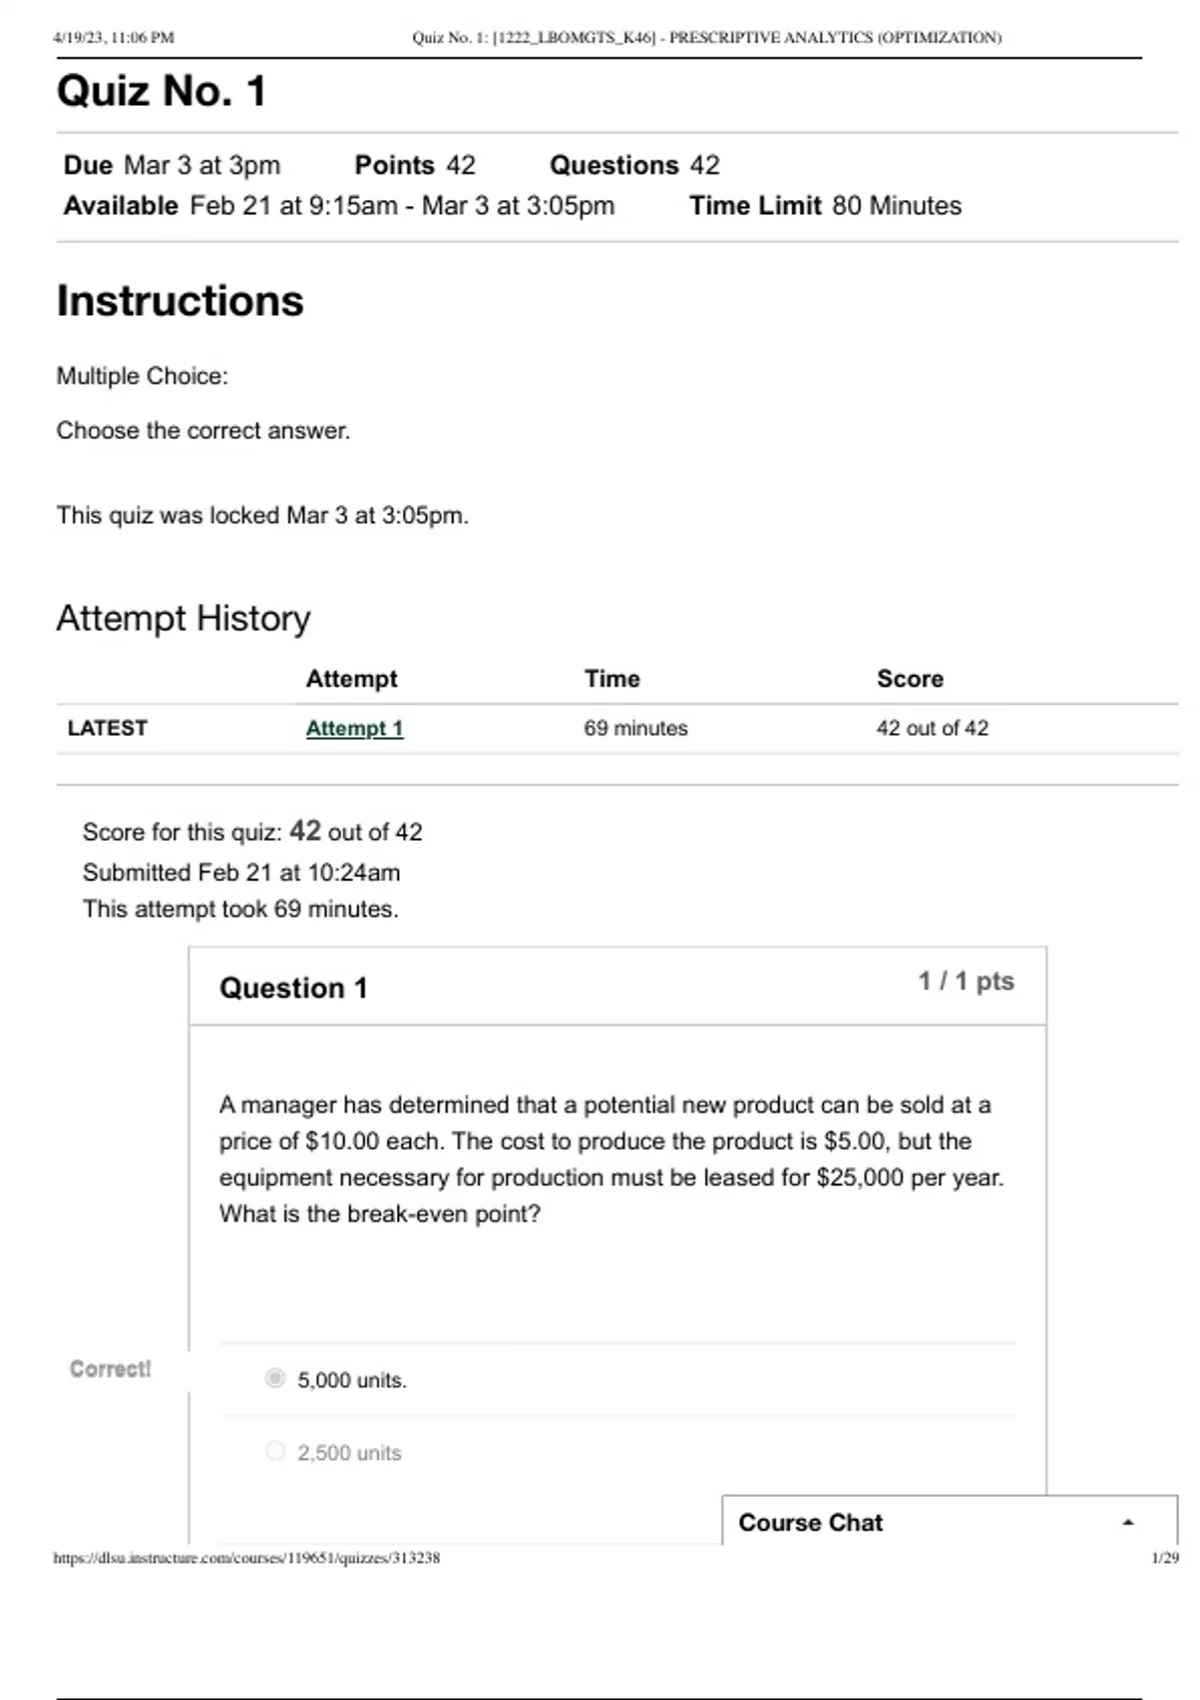Screen dimensions: 1200x1700
Task: Expand Course Chat with the arrow icon
Action: pos(1128,1522)
